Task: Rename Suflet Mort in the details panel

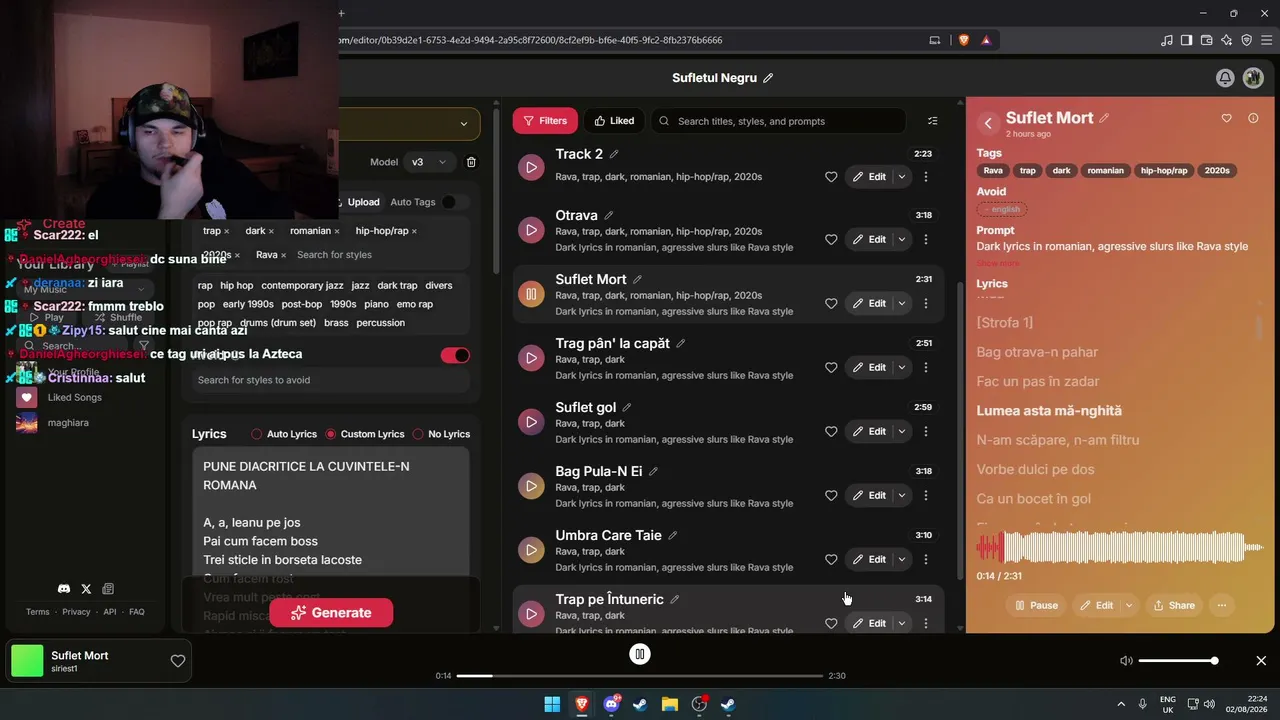Action: (x=1104, y=118)
